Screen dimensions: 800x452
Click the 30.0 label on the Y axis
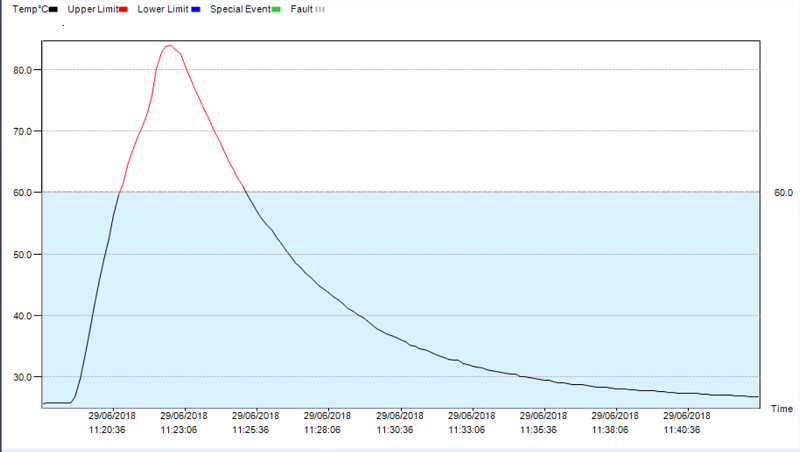(x=21, y=377)
